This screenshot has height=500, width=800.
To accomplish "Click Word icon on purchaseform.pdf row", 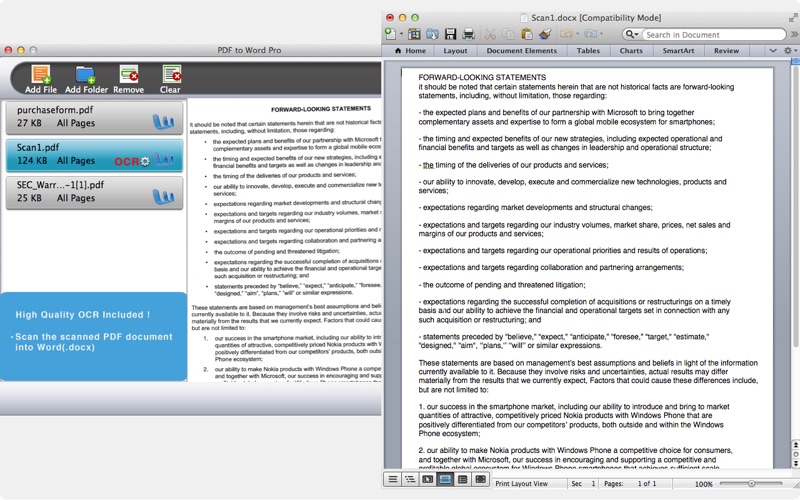I will coord(163,122).
